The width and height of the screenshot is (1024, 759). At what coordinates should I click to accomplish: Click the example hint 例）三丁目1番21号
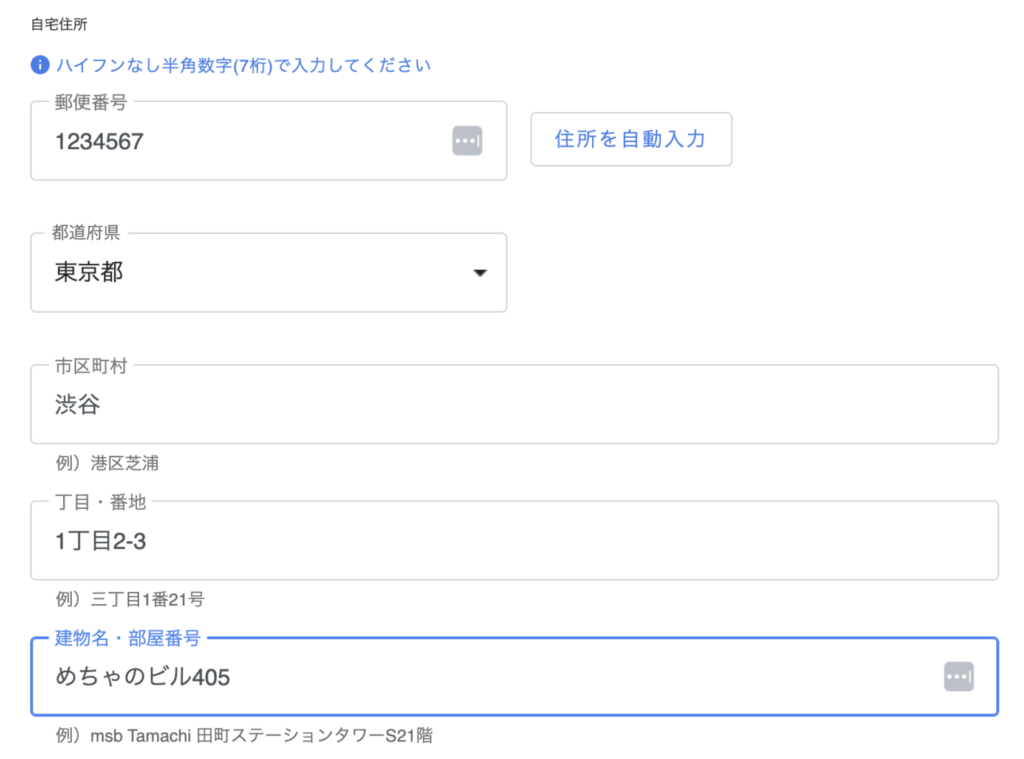point(130,600)
